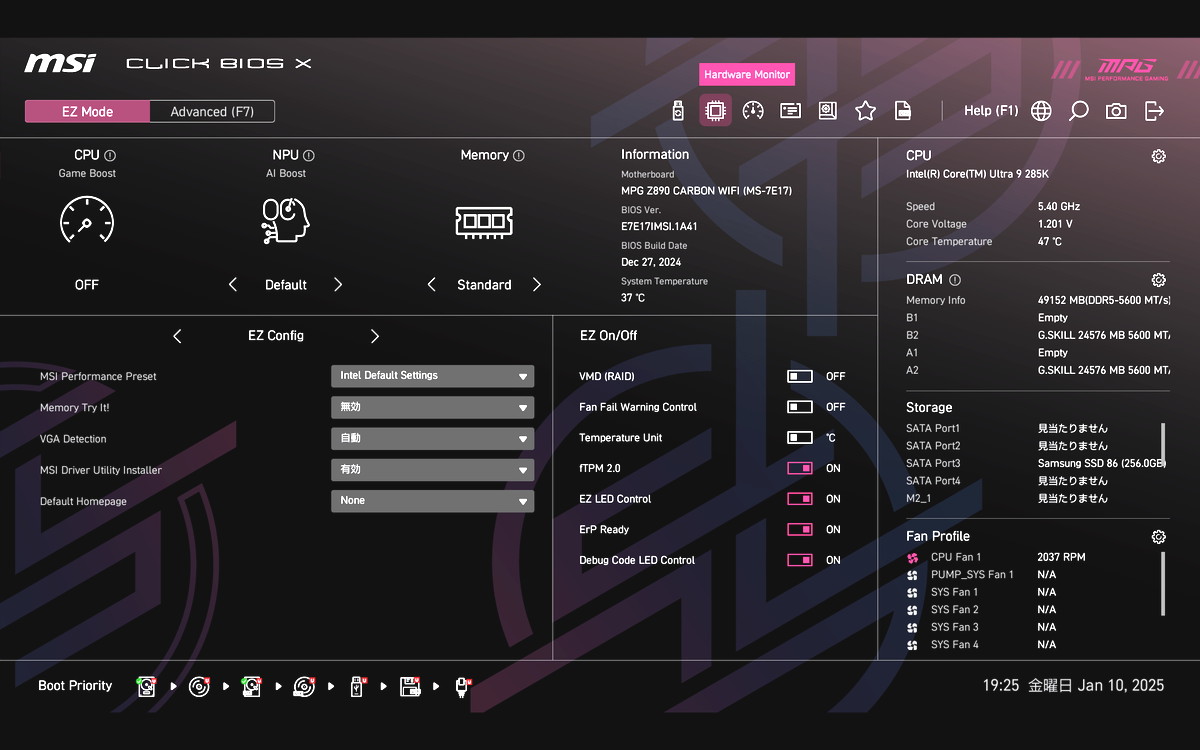Open the M-Flash USB drive icon
This screenshot has width=1200, height=750.
(678, 111)
